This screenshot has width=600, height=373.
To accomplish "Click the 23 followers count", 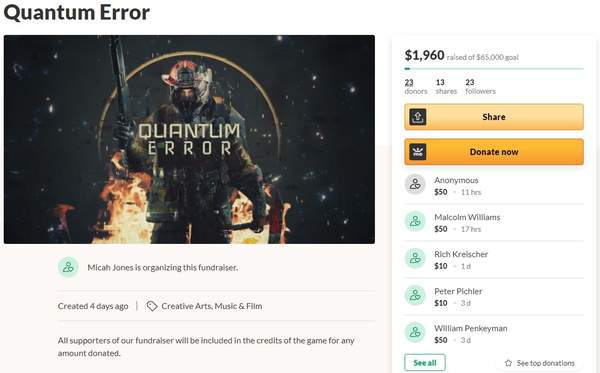I will 480,86.
